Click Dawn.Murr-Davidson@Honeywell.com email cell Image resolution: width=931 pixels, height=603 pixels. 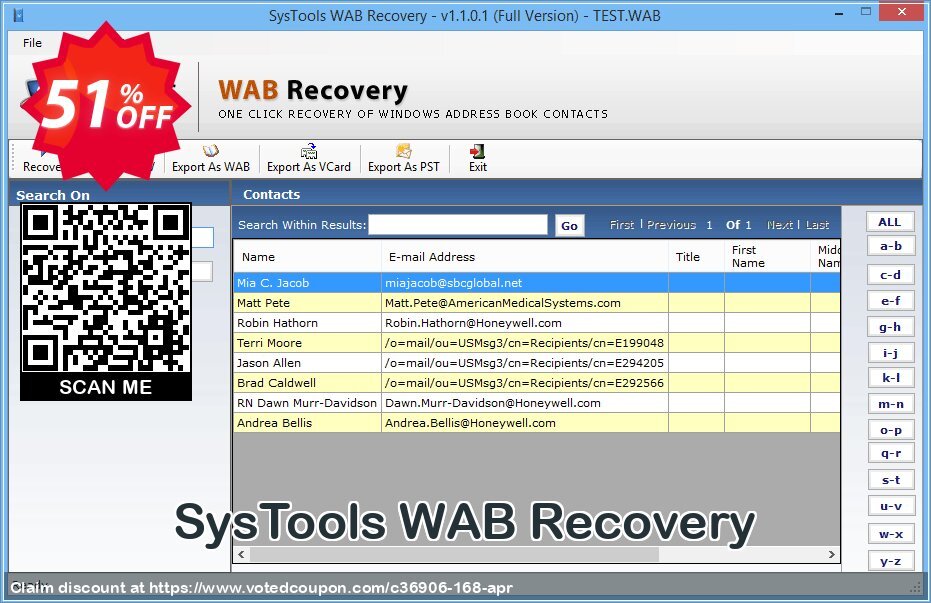coord(525,403)
